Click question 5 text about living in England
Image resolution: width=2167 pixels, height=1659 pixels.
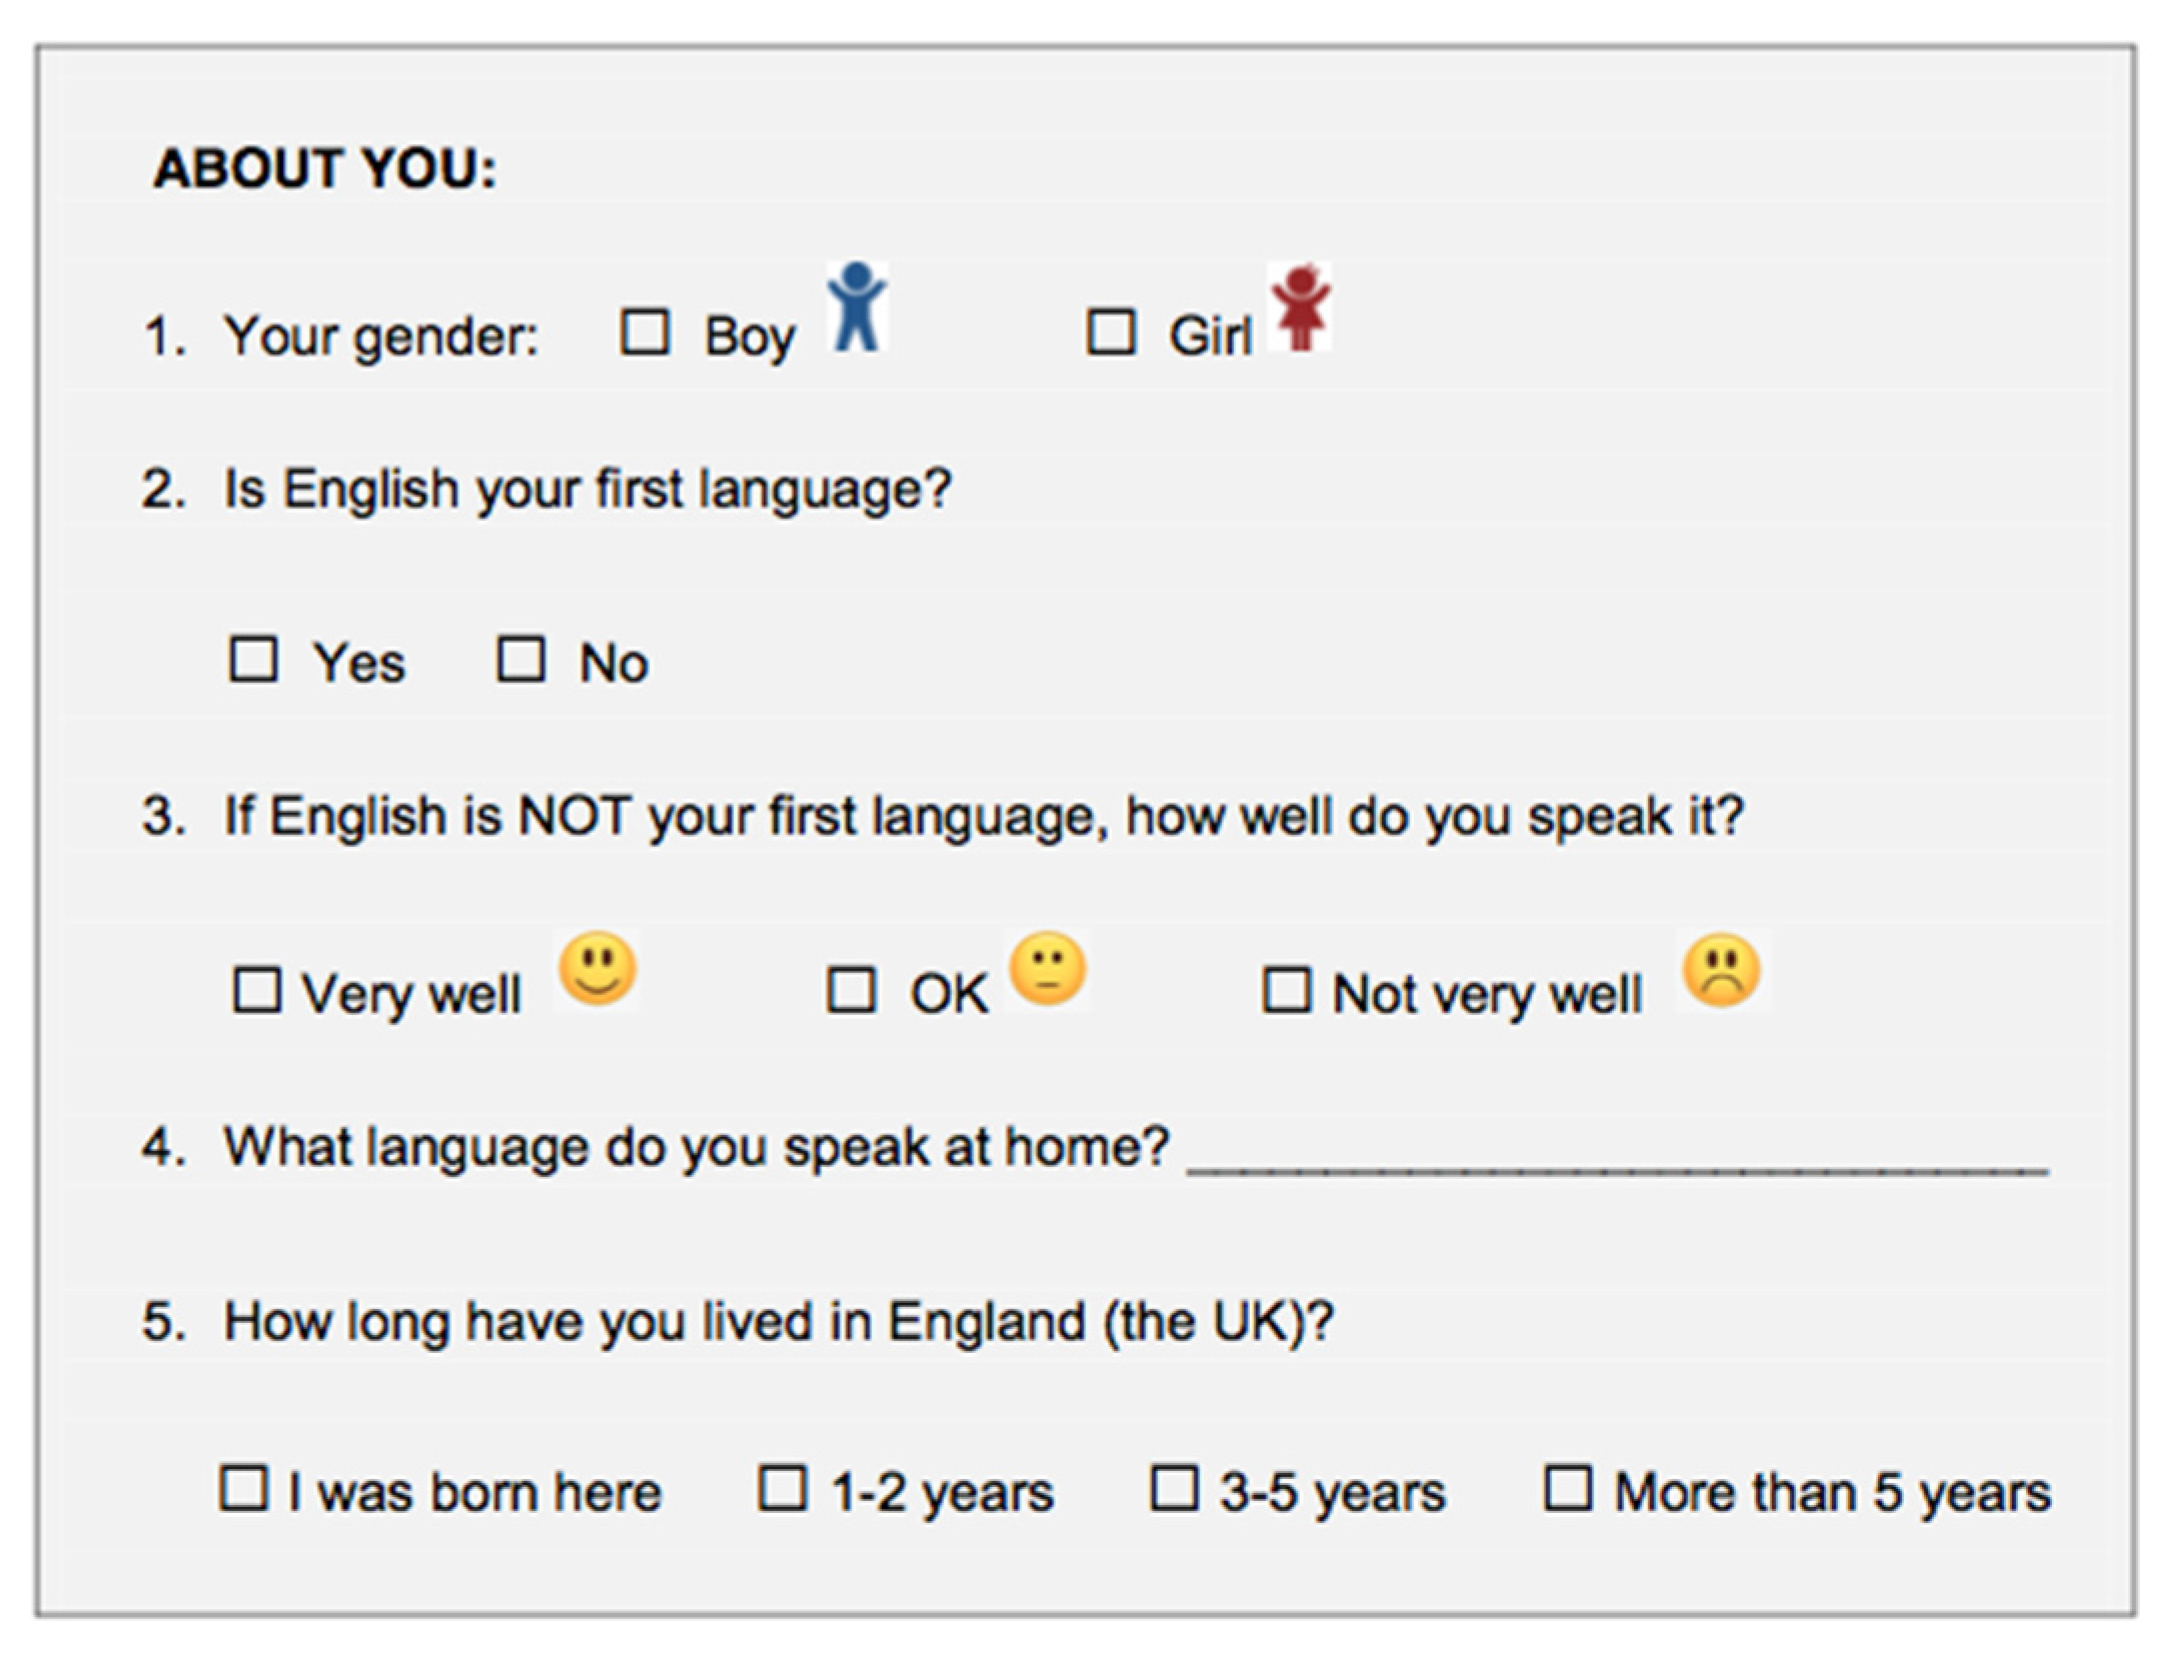pyautogui.click(x=778, y=1322)
